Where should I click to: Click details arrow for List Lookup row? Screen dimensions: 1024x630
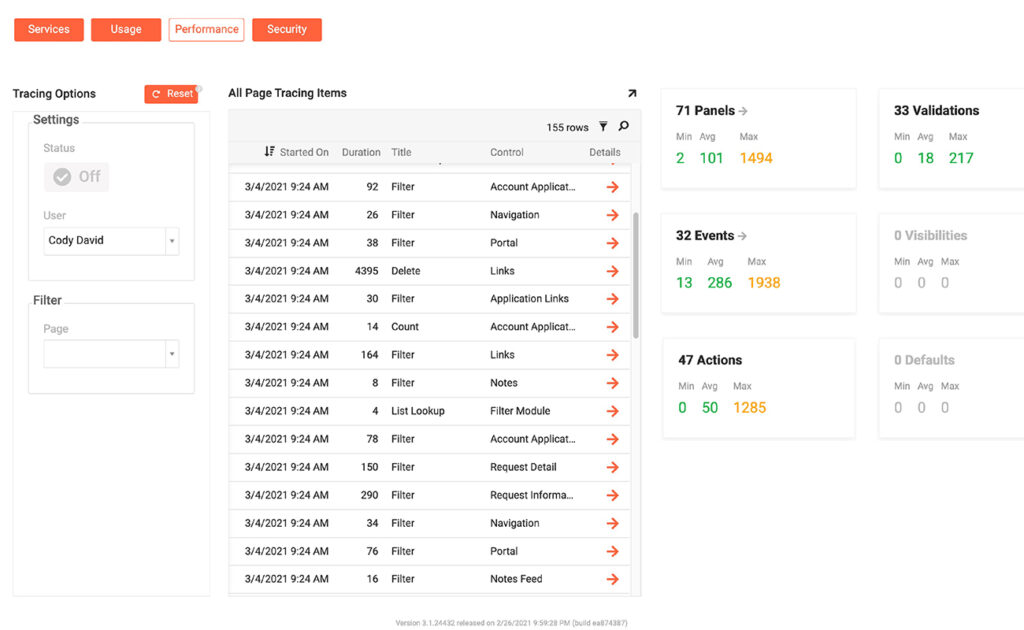[612, 411]
